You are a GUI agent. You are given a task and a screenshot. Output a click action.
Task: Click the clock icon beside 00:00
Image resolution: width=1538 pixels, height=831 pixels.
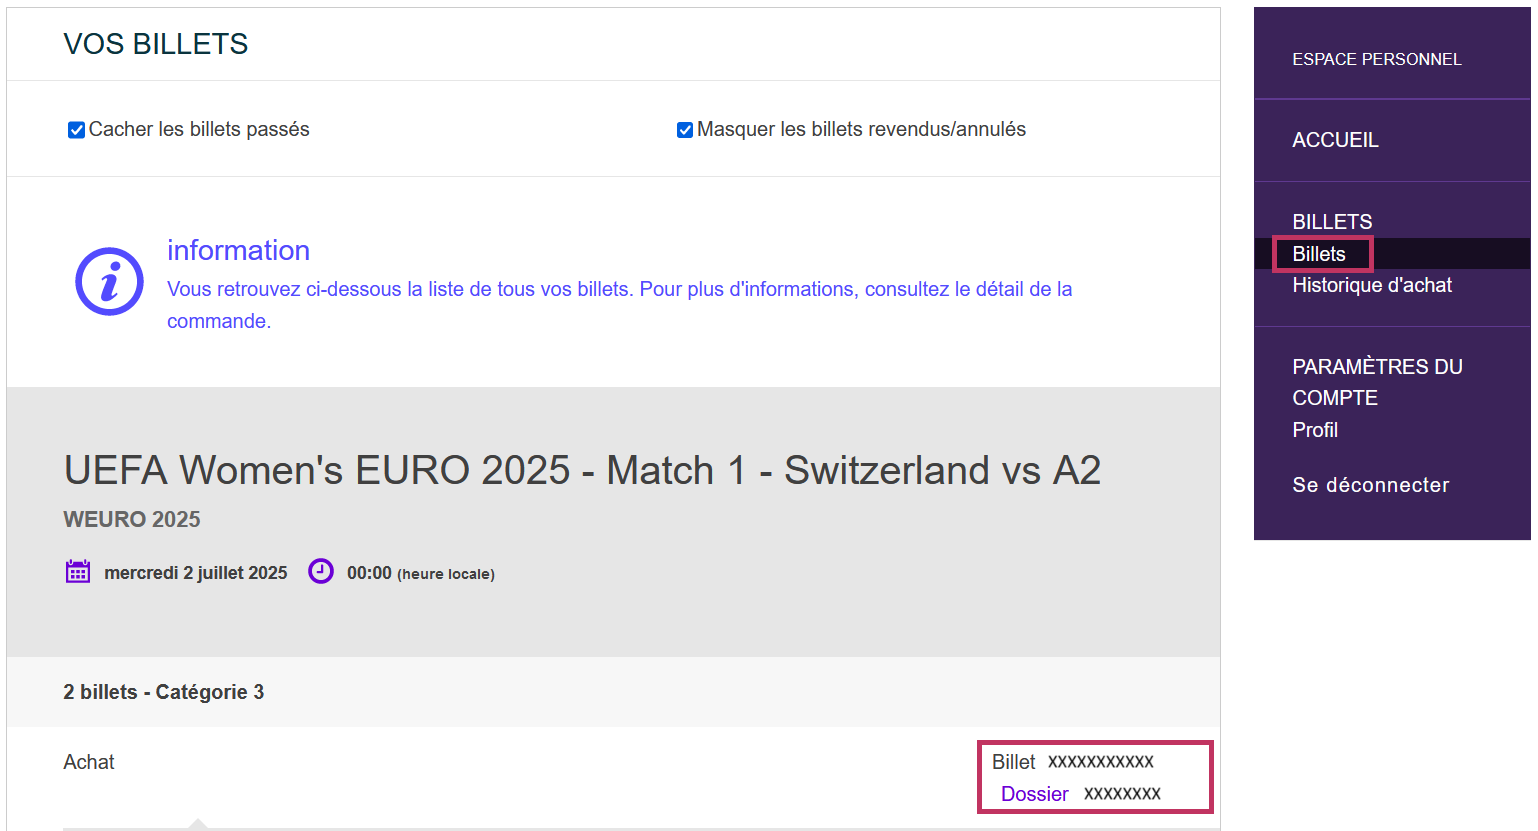click(x=321, y=572)
